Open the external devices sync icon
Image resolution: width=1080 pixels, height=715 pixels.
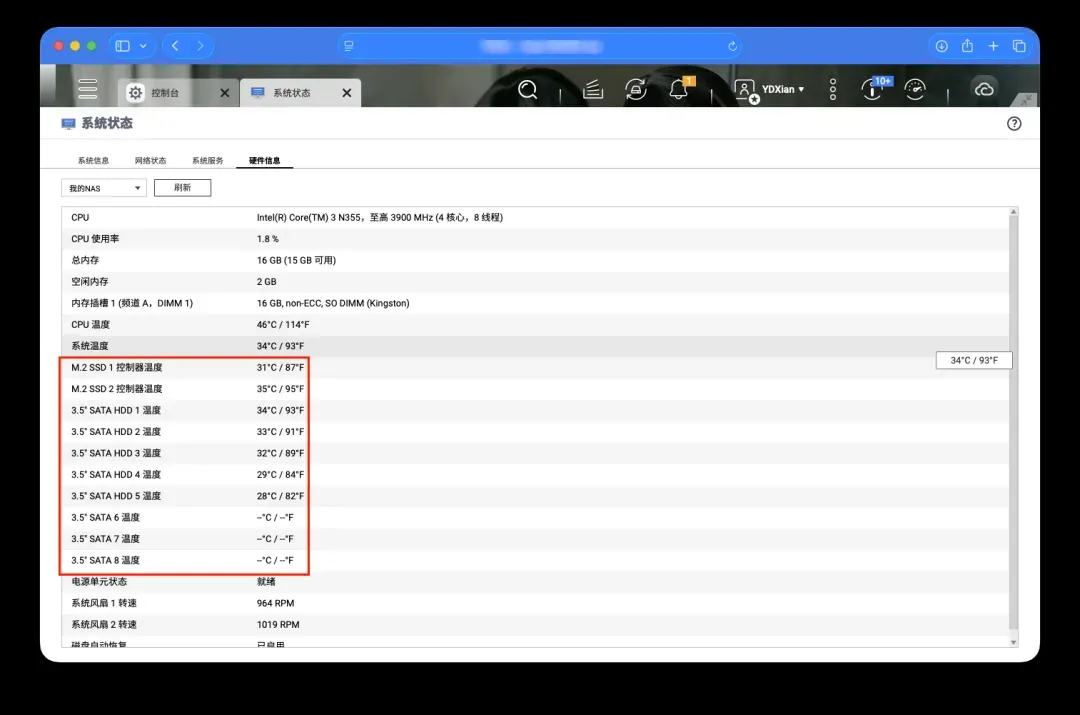(x=636, y=90)
